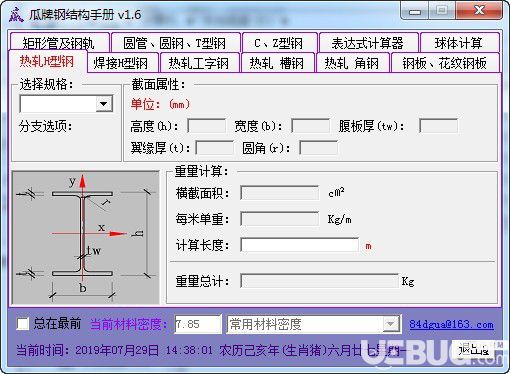Click the Kg/m unit label

click(339, 219)
